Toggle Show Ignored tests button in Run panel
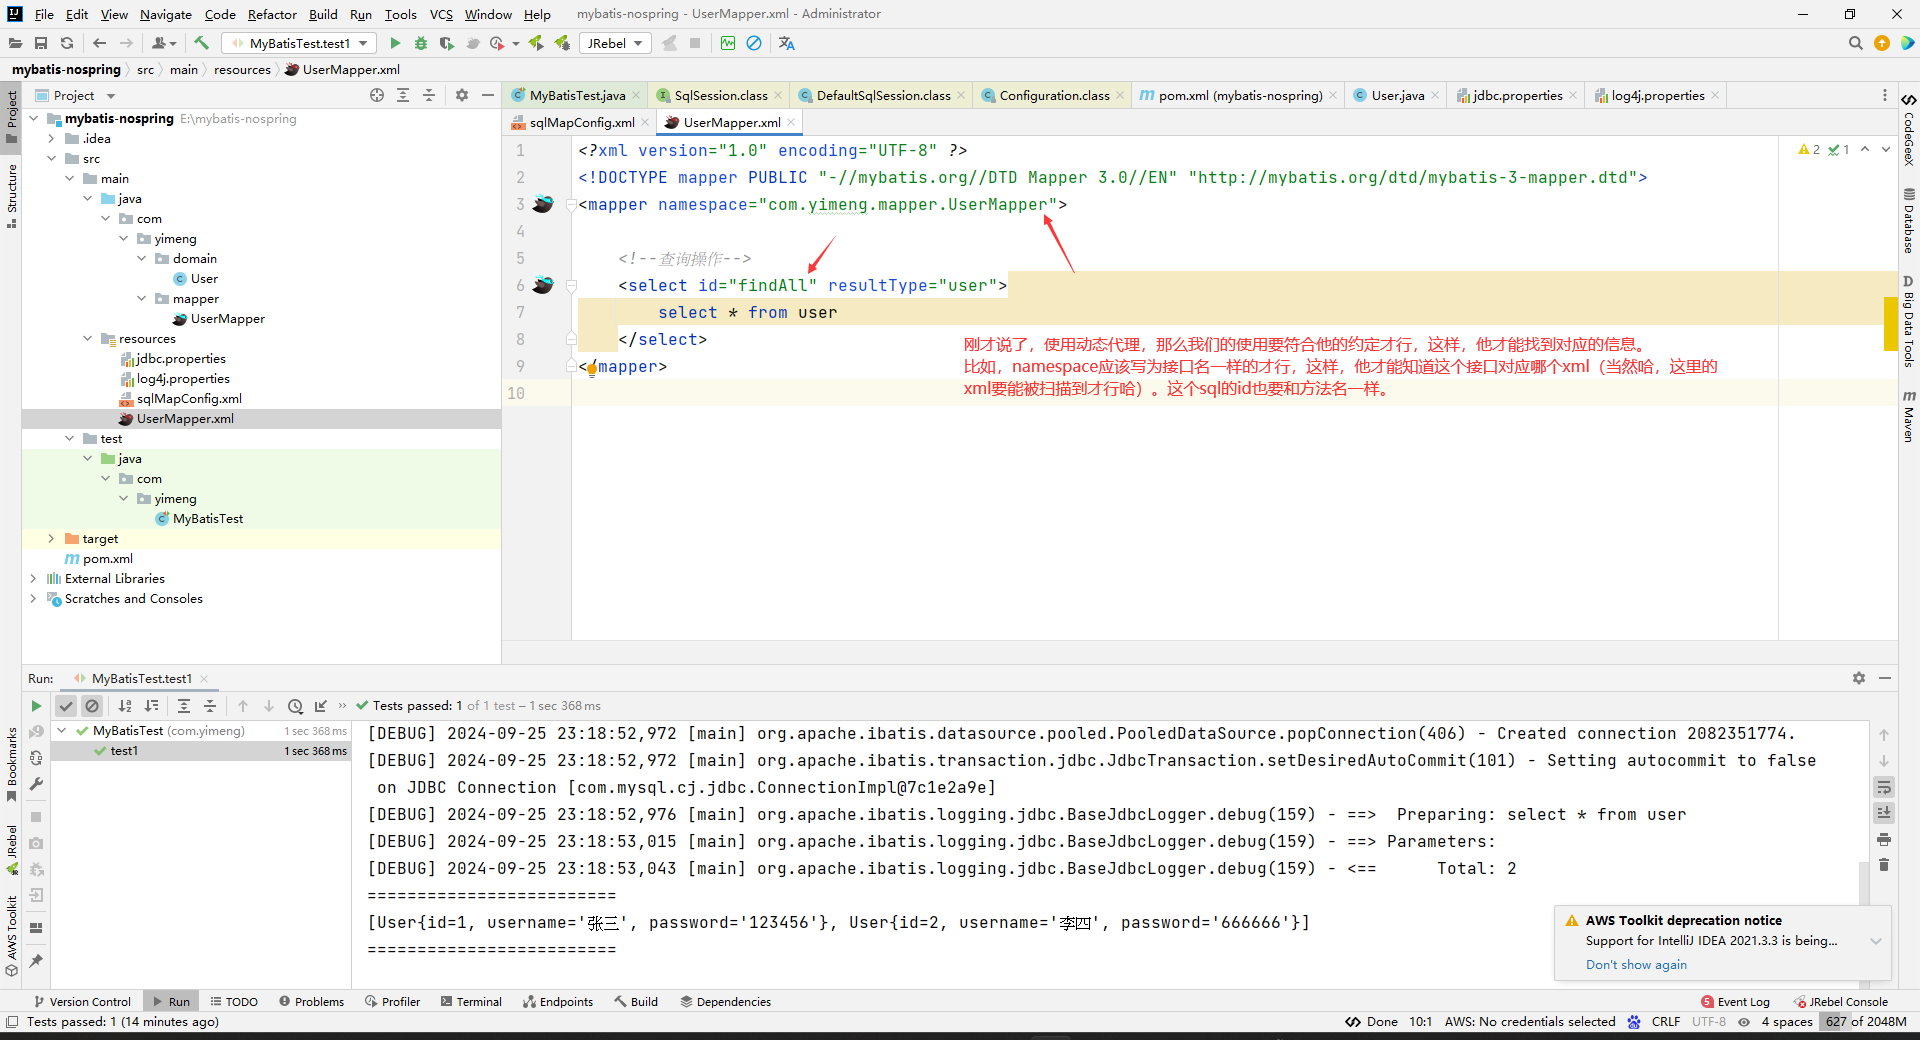 92,706
